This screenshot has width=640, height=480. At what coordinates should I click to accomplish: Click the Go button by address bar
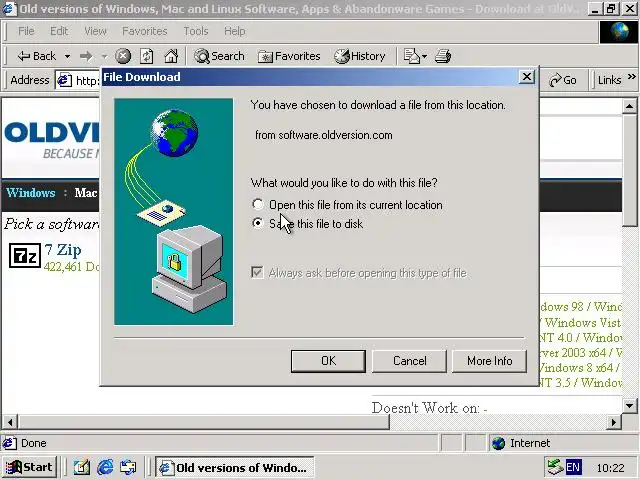[562, 80]
